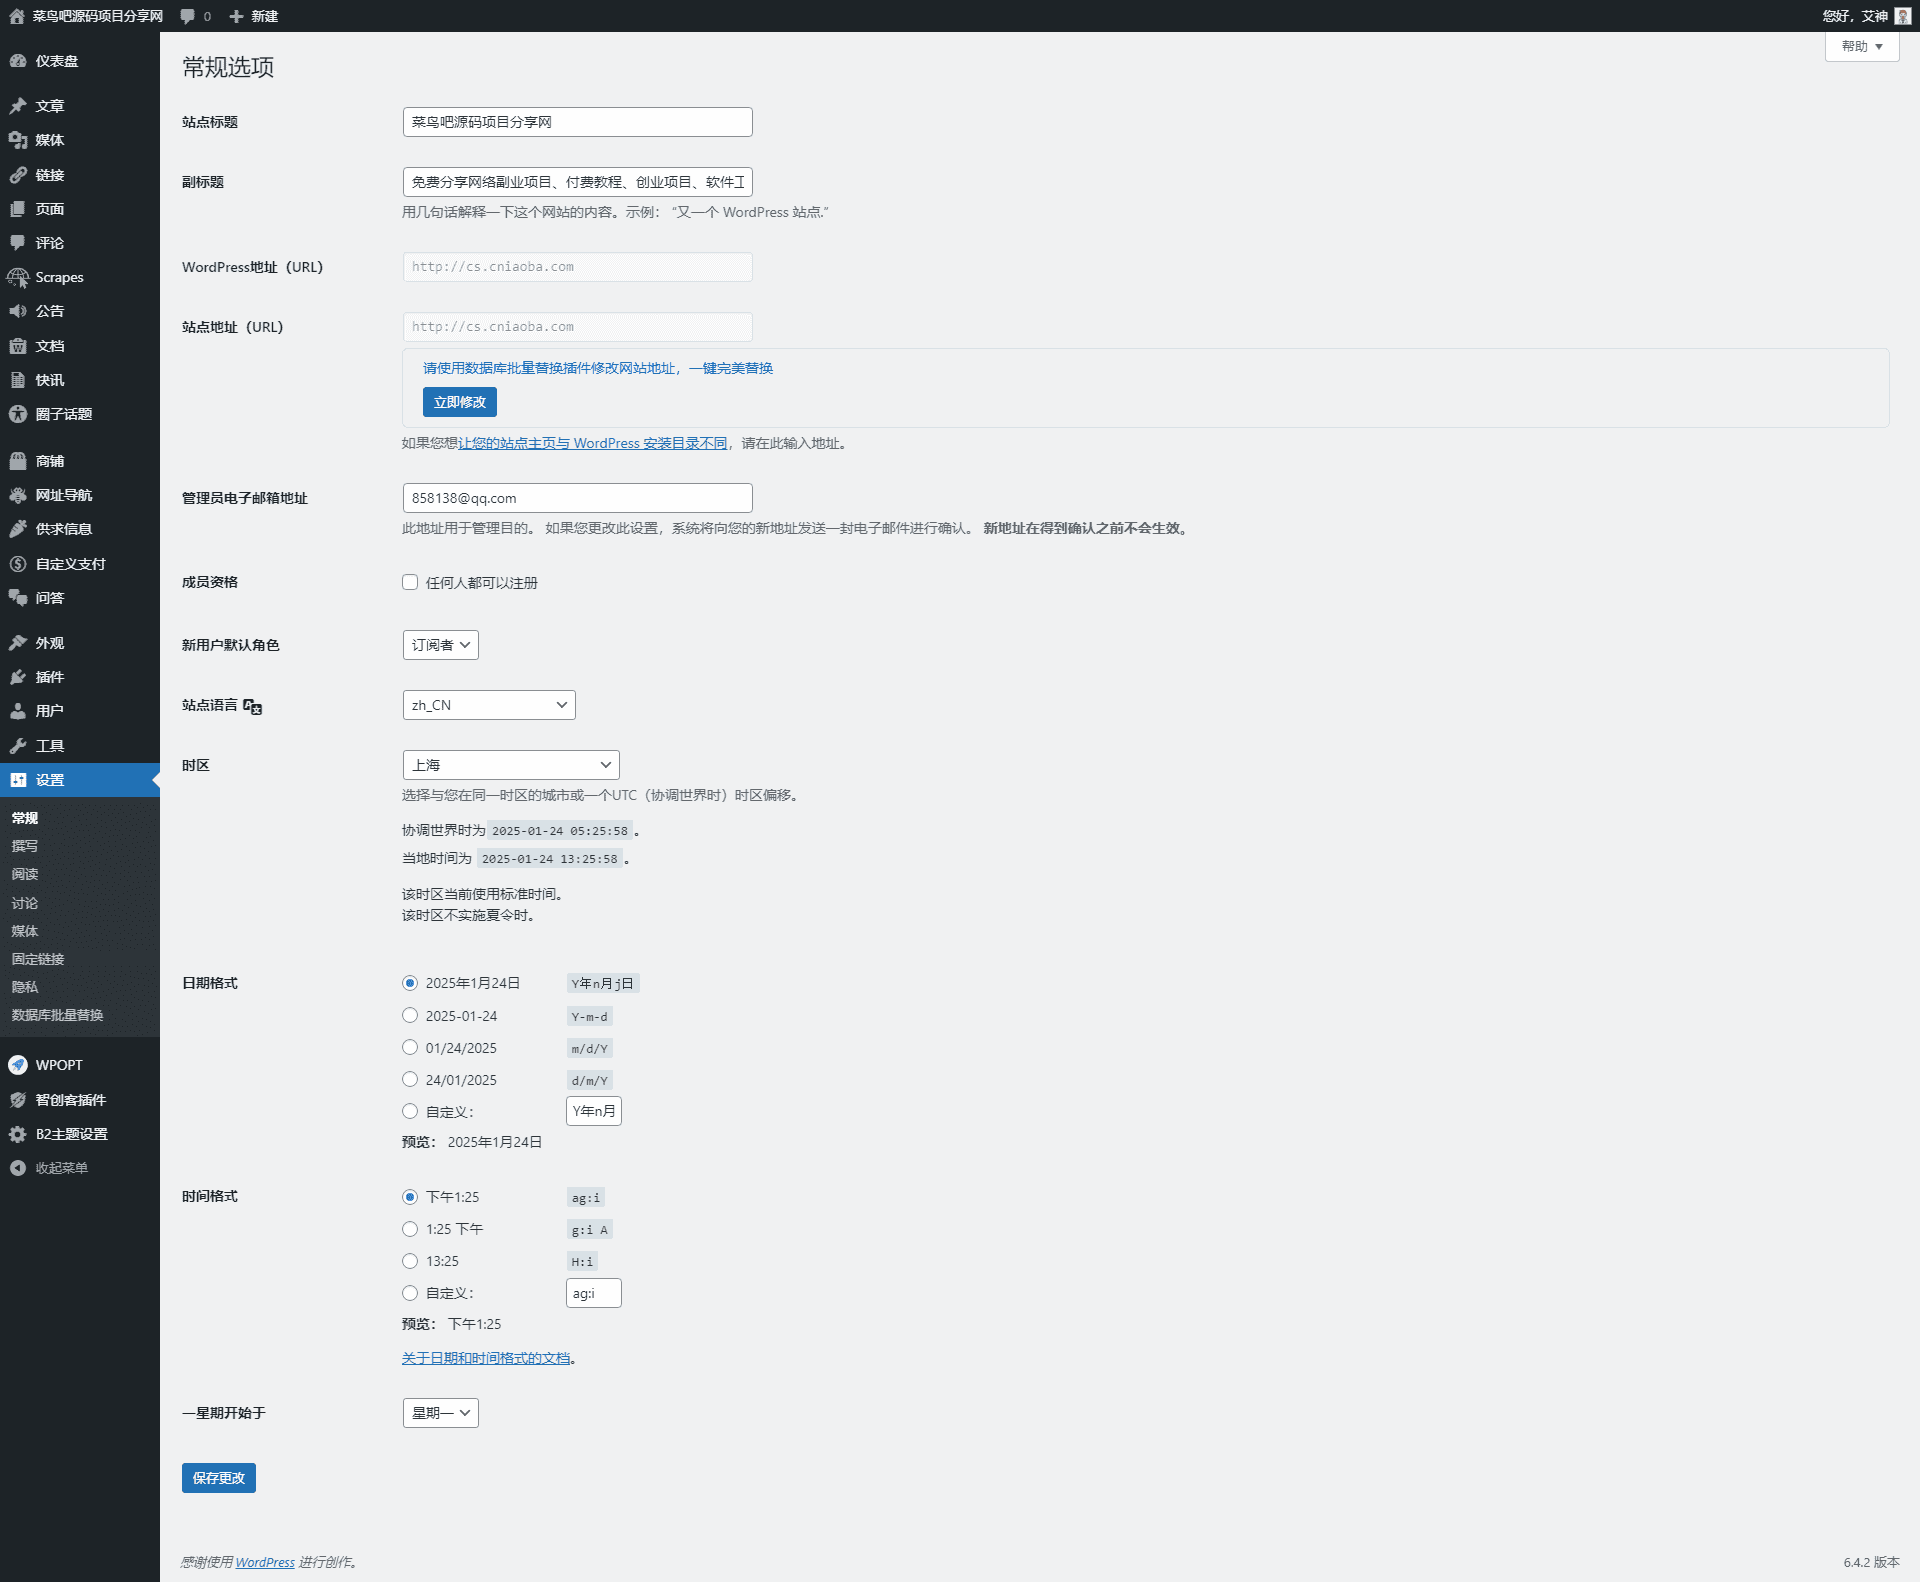Open the 星期一 week start dropdown
1920x1582 pixels.
[x=440, y=1413]
